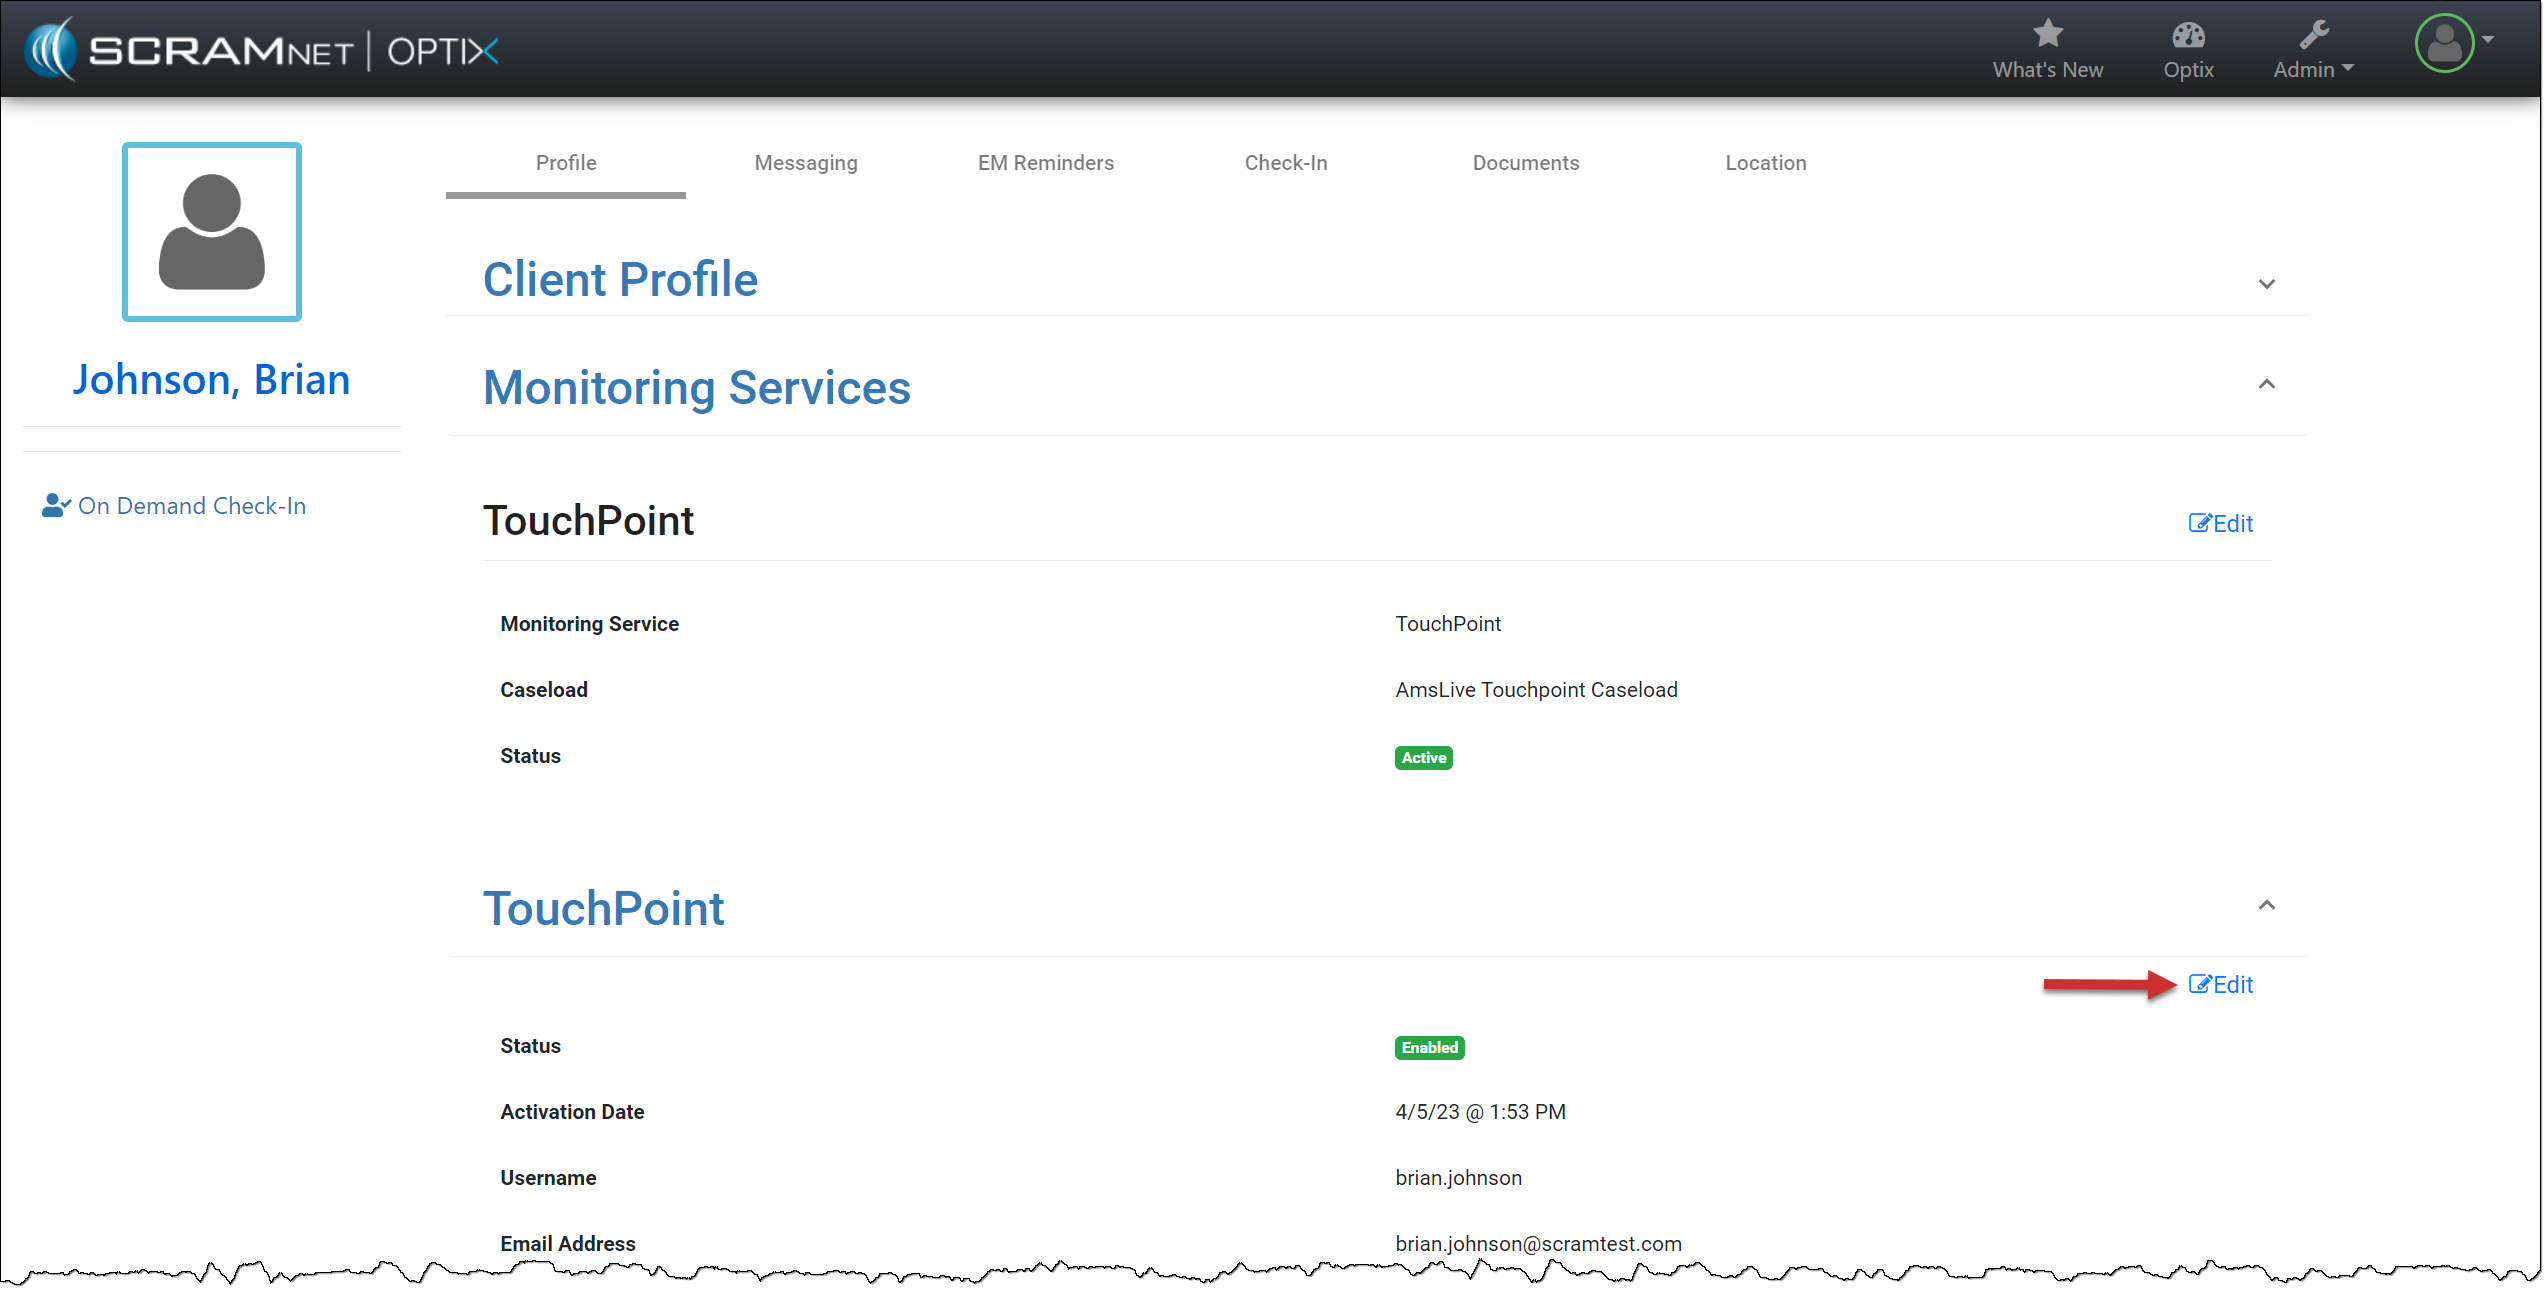Click the What's New star icon
The image size is (2545, 1294).
click(2047, 34)
